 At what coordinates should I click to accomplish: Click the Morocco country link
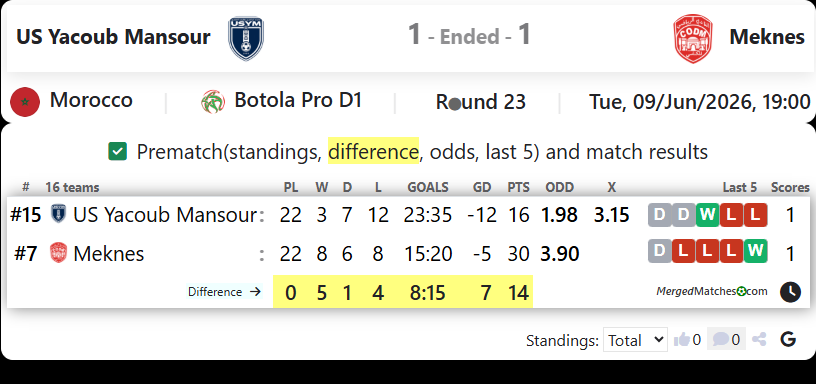tap(91, 100)
